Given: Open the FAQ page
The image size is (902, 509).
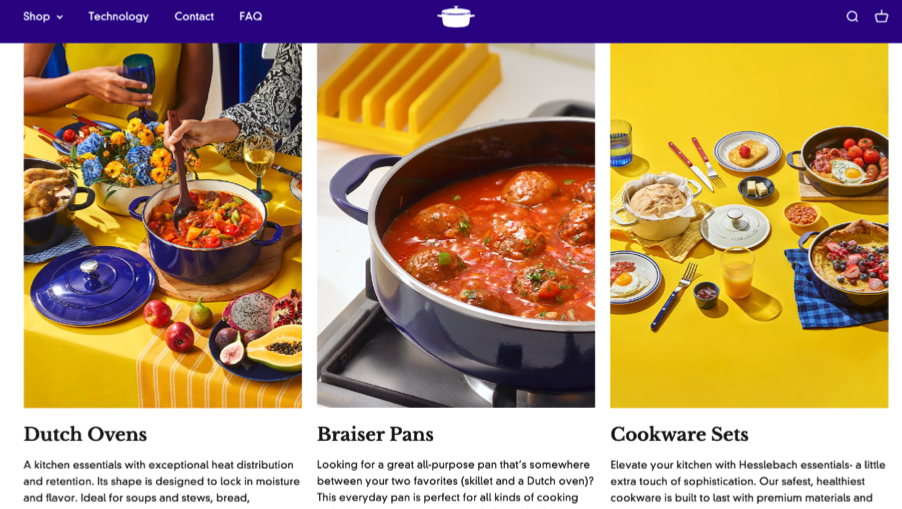Looking at the screenshot, I should tap(251, 17).
